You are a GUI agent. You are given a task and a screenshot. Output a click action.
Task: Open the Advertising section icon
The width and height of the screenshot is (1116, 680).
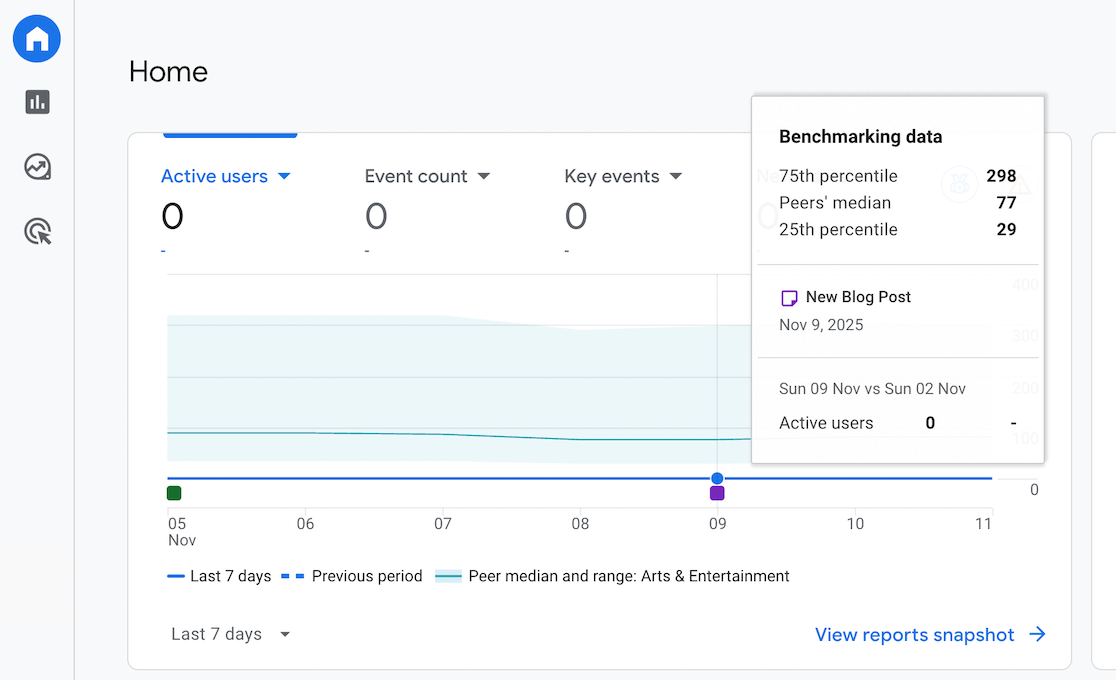pos(37,231)
